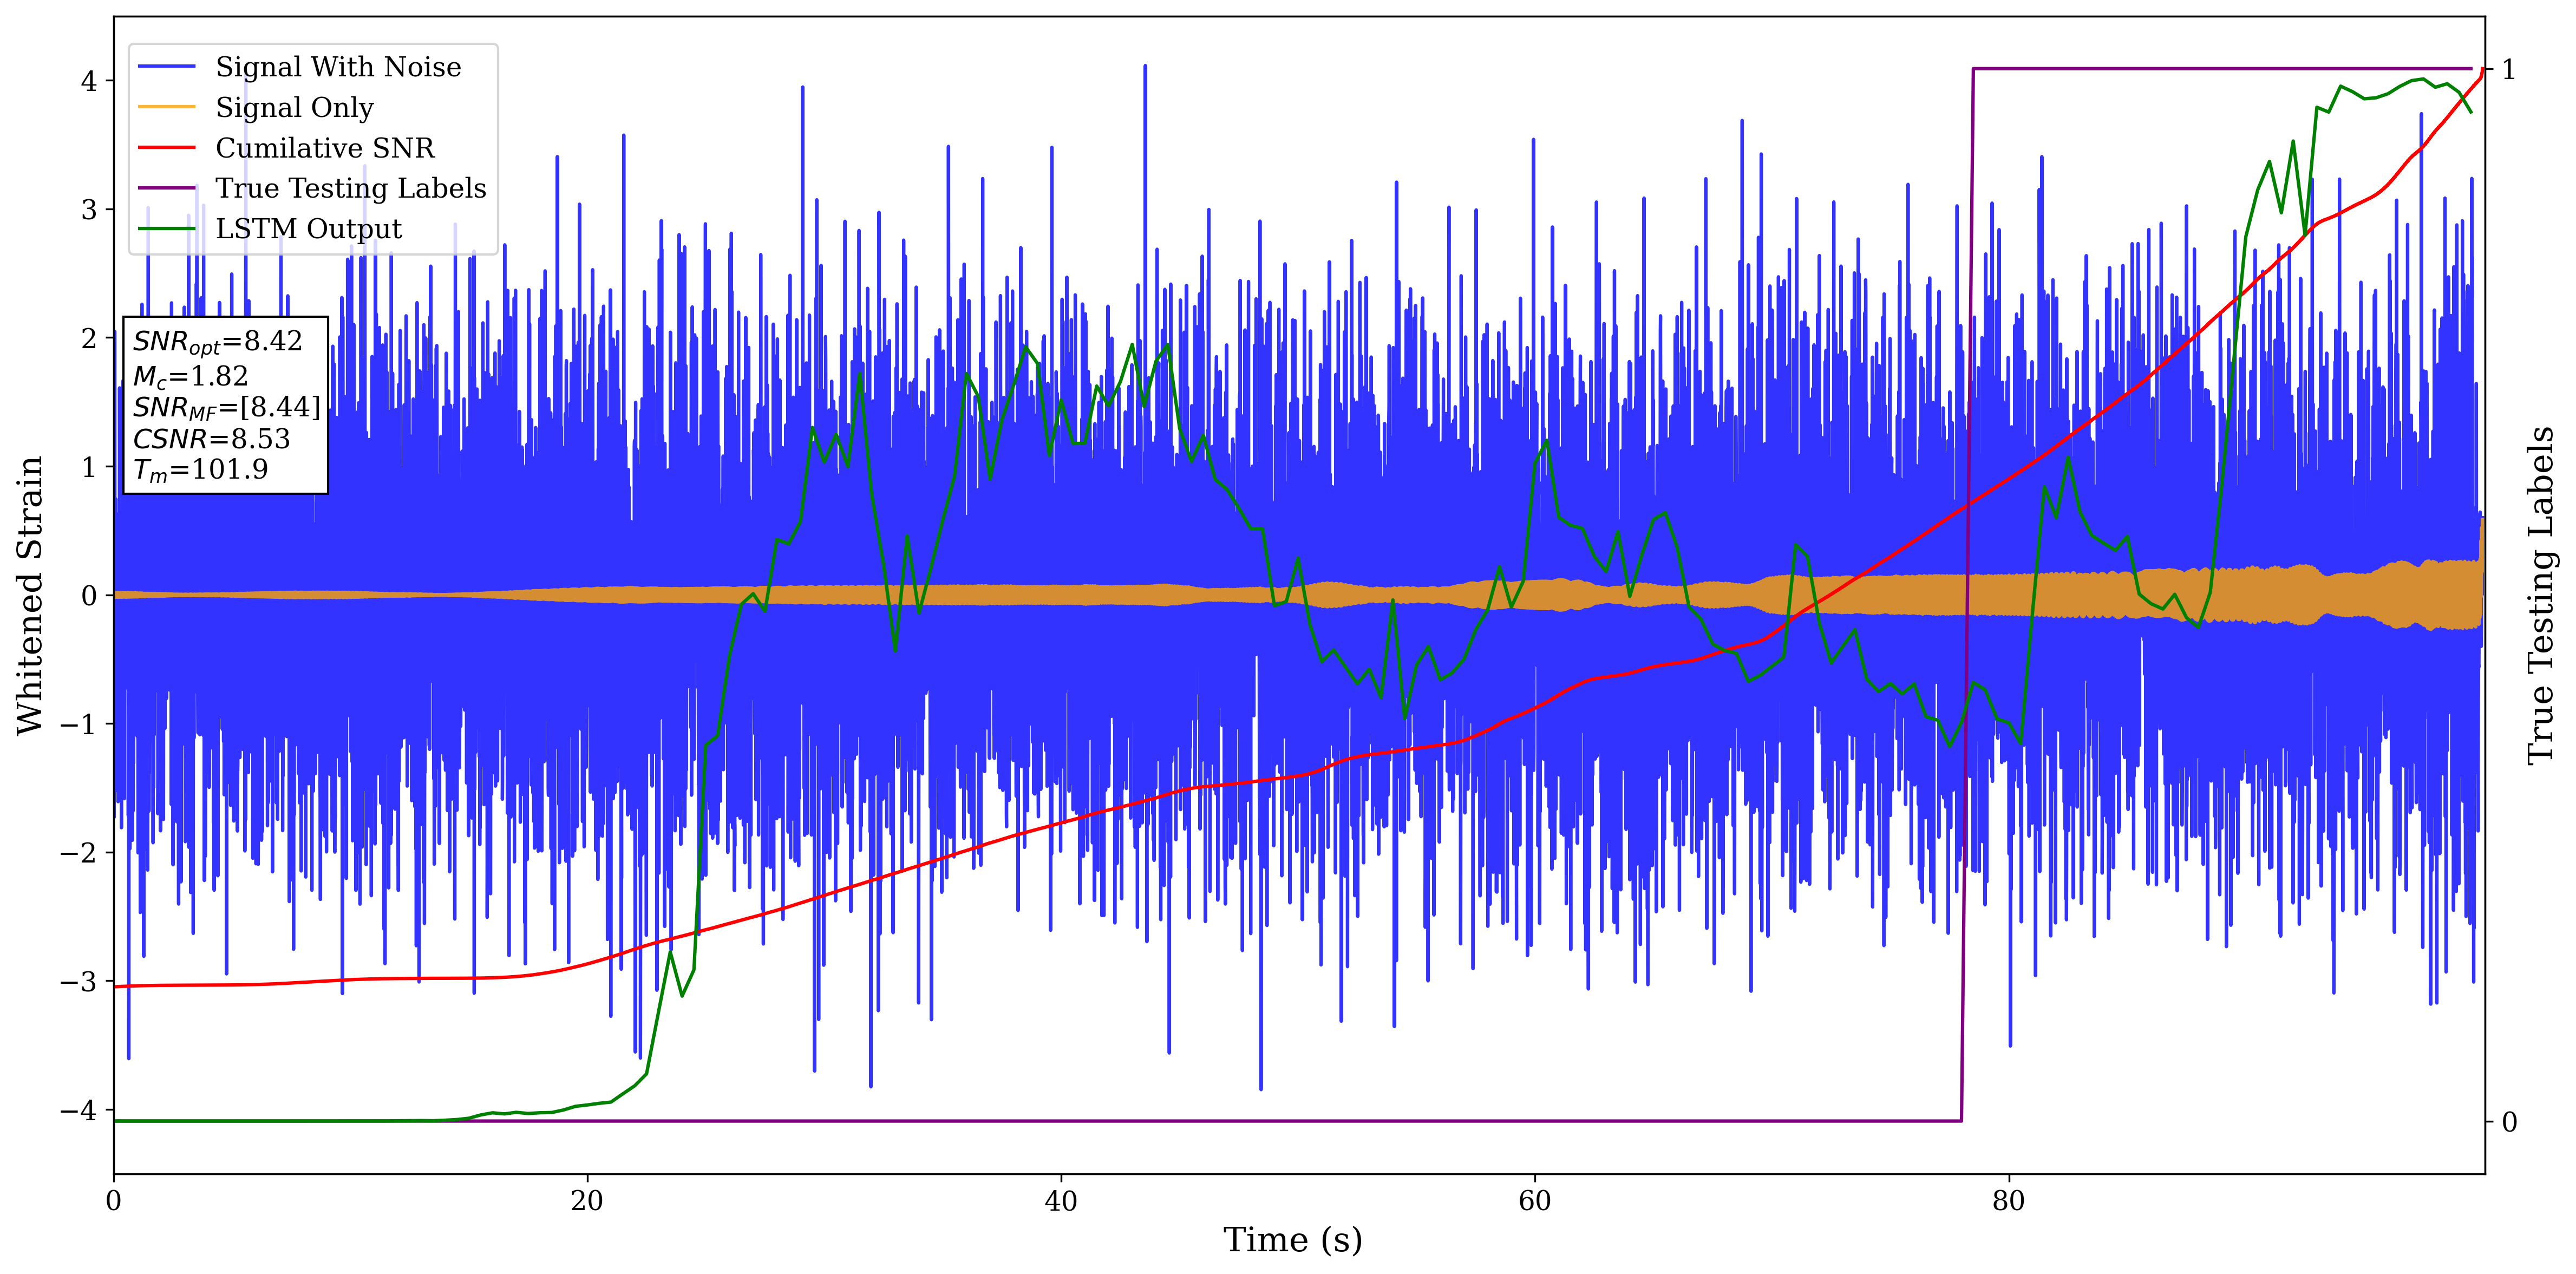Image resolution: width=2576 pixels, height=1274 pixels.
Task: Click the 'Signal With Noise' legend text
Action: coord(338,67)
